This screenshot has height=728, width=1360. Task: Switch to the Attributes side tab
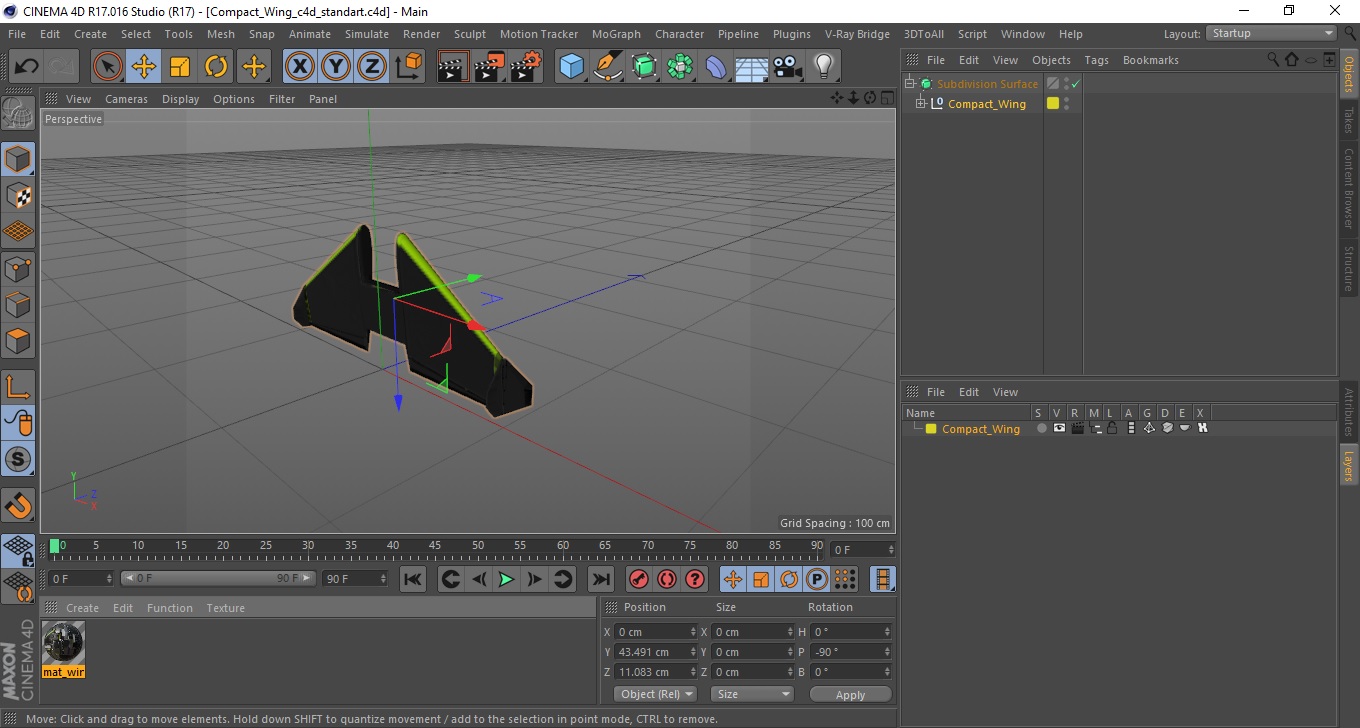[x=1349, y=412]
